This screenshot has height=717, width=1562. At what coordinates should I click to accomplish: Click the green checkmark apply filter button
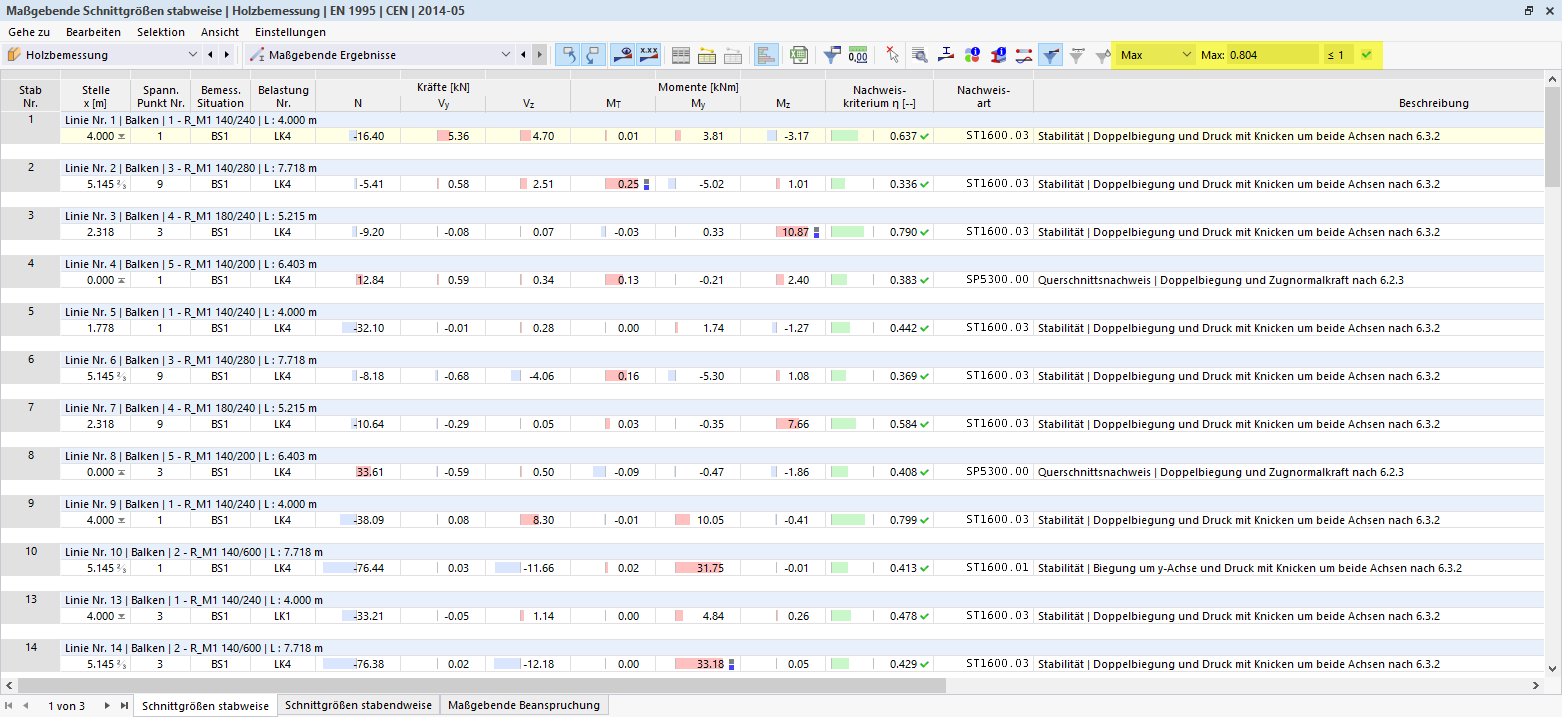pyautogui.click(x=1366, y=55)
